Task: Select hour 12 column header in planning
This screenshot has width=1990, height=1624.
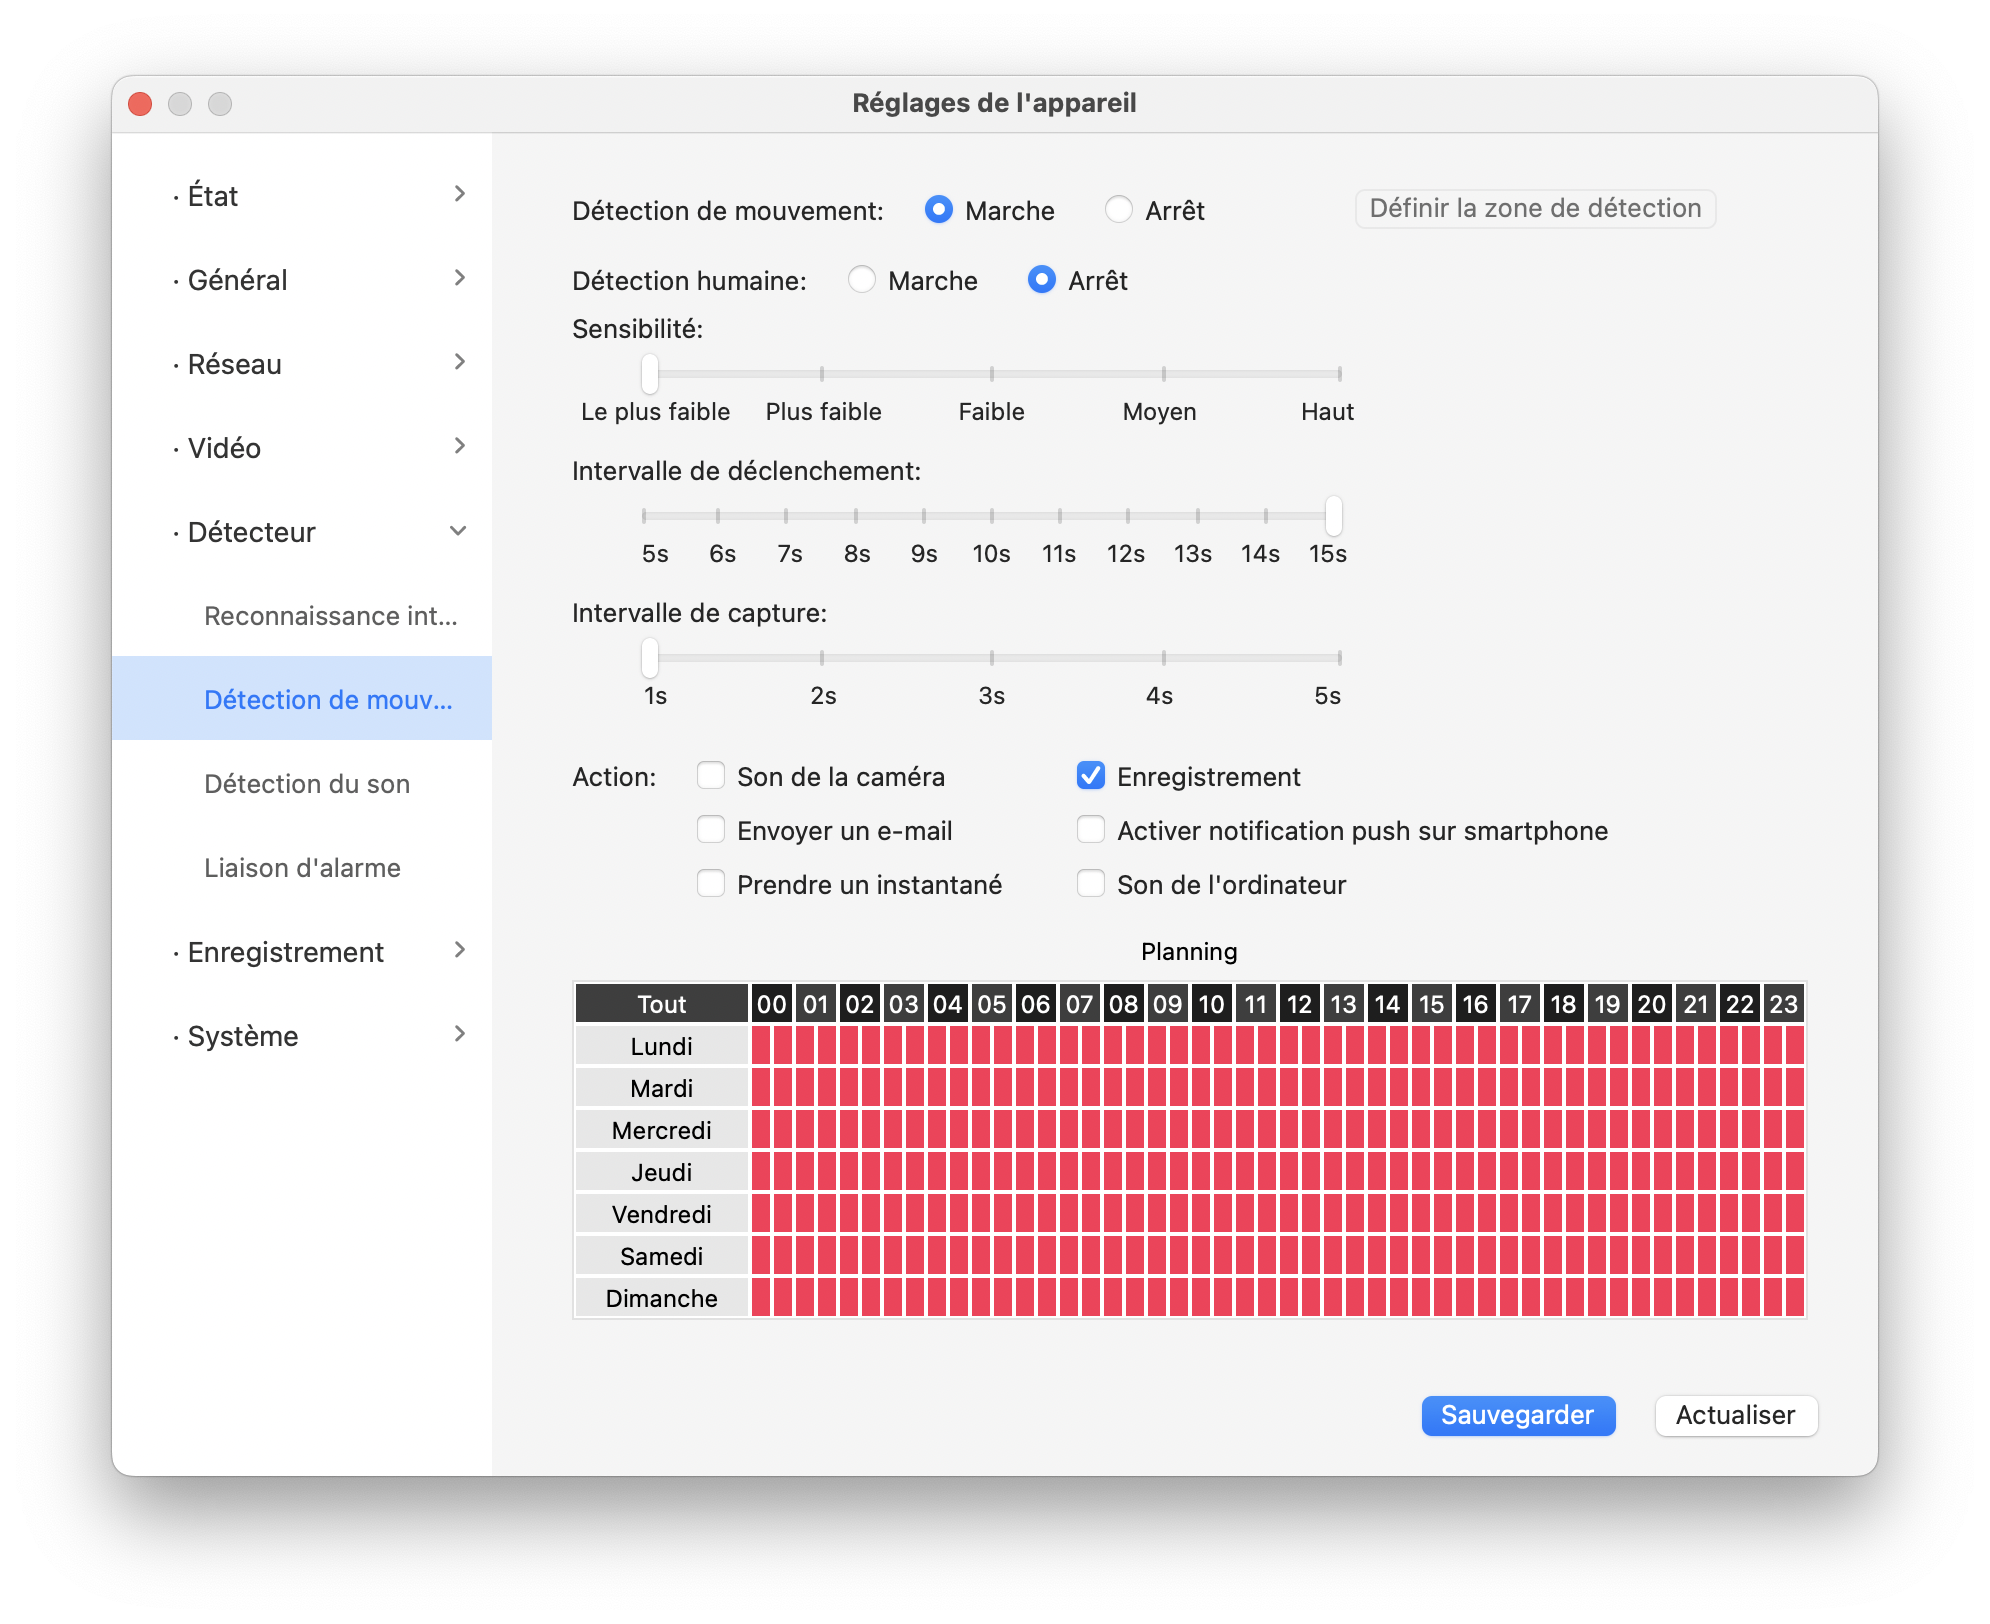Action: (x=1299, y=1004)
